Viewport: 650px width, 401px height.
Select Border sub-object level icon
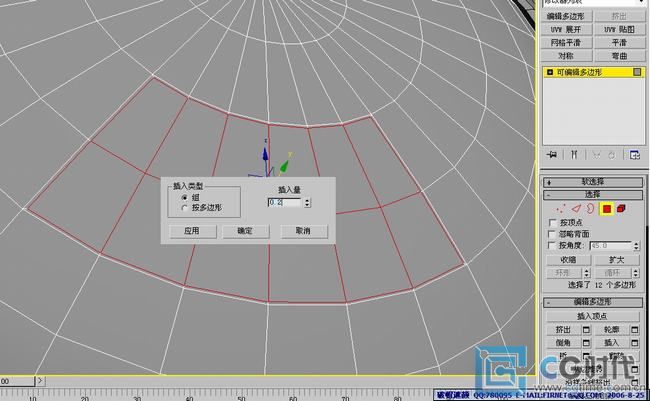(590, 209)
